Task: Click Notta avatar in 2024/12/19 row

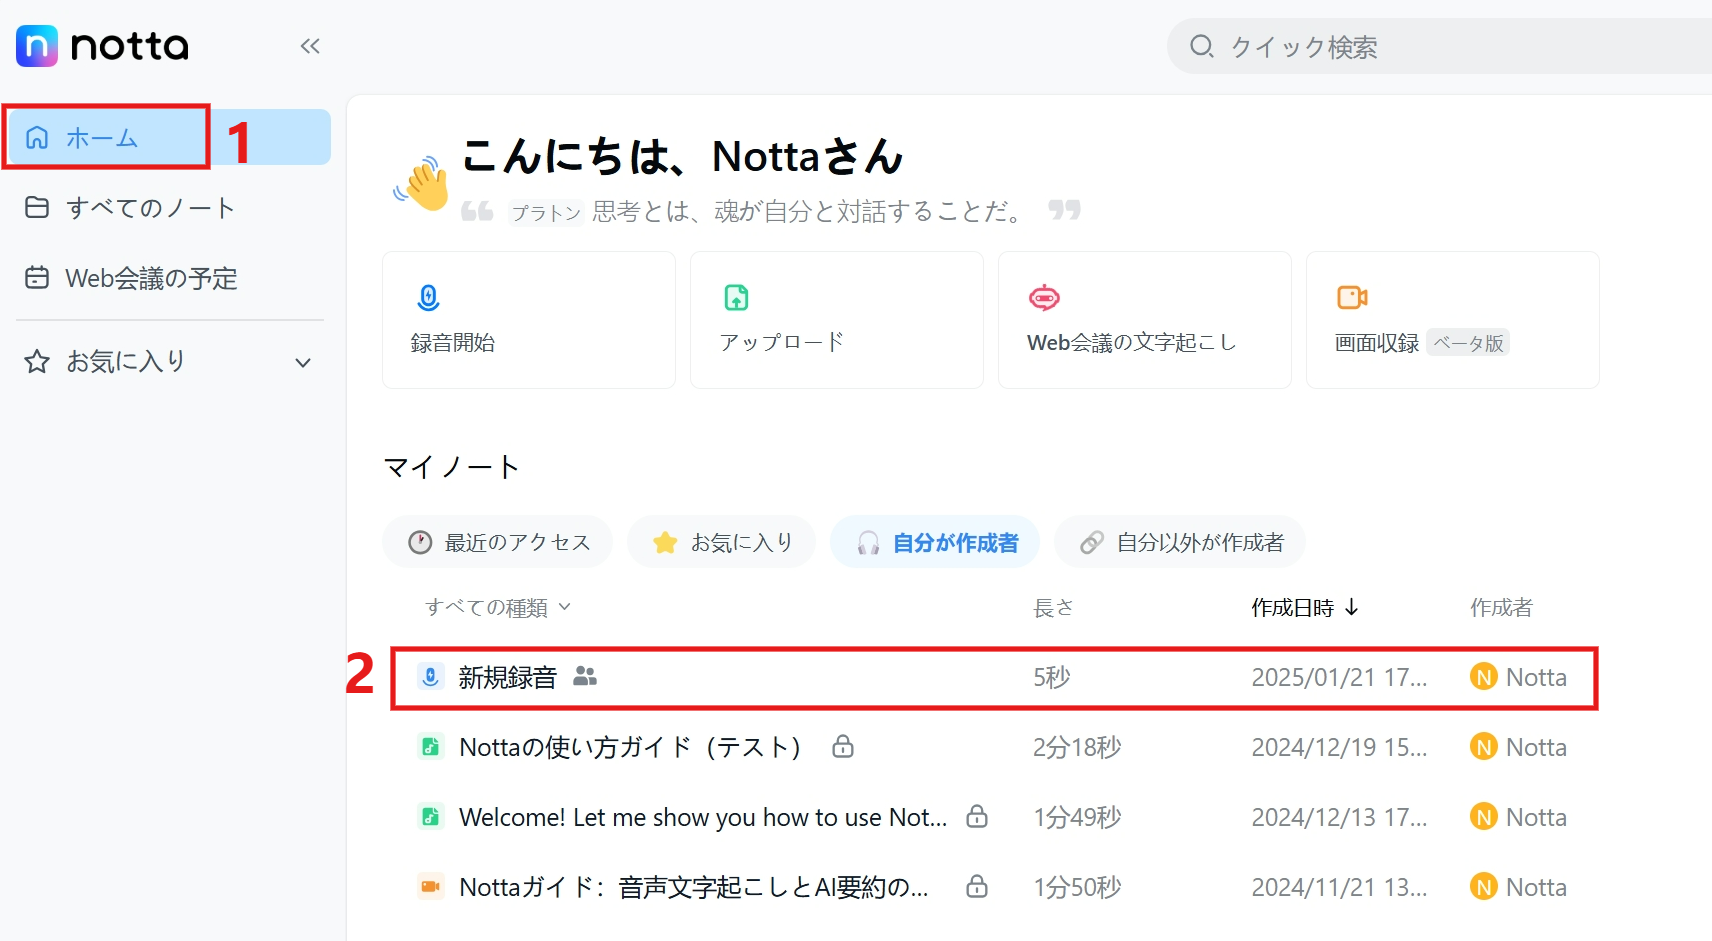Action: (x=1484, y=747)
